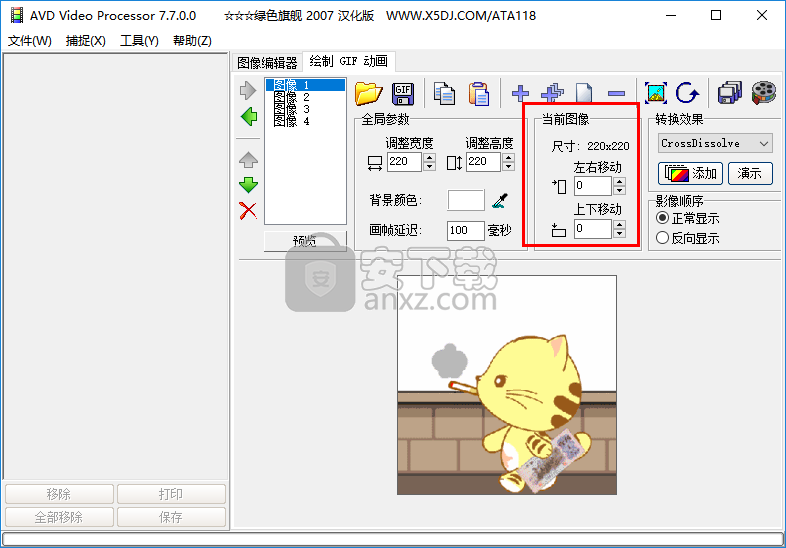
Task: Click the rotate arrow icon
Action: [x=687, y=93]
